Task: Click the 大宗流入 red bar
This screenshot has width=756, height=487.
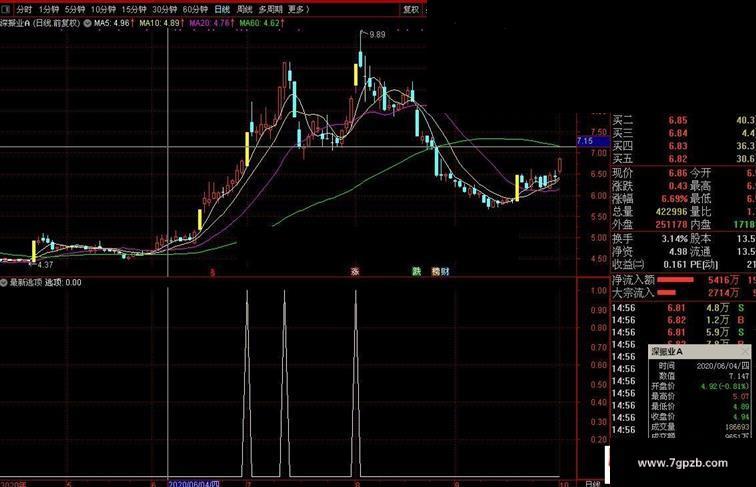Action: pyautogui.click(x=667, y=292)
